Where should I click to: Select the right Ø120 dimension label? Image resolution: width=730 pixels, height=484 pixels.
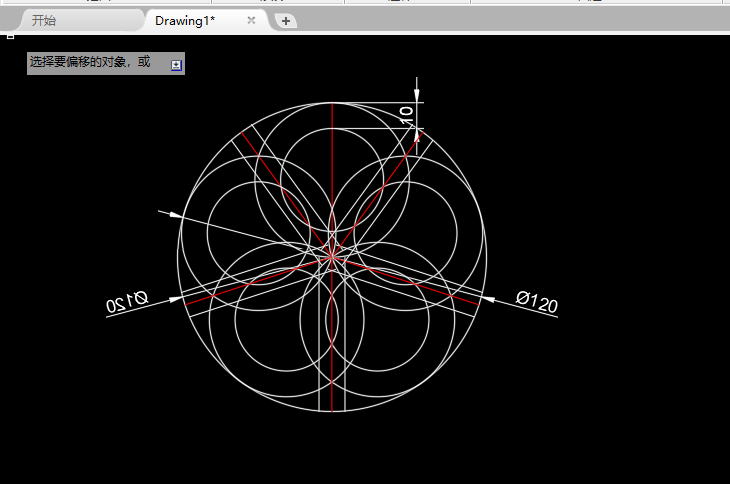click(537, 302)
